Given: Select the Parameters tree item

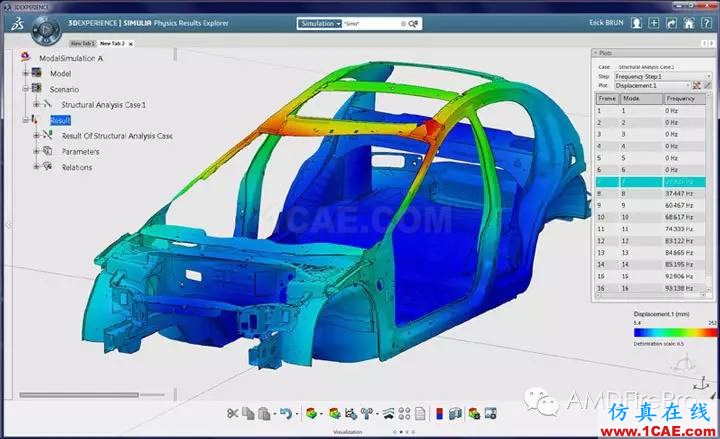Looking at the screenshot, I should click(80, 152).
